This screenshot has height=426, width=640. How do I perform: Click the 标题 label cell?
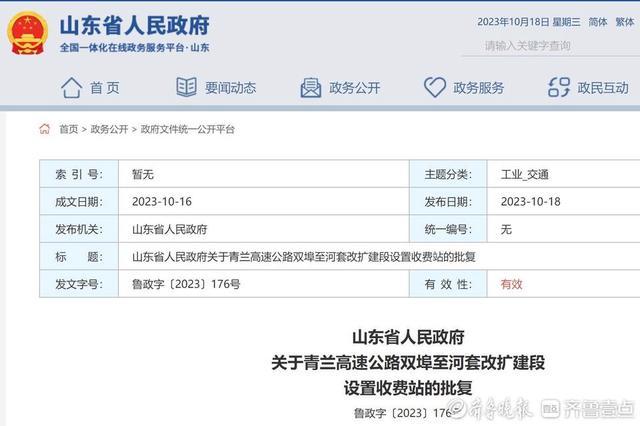(79, 256)
